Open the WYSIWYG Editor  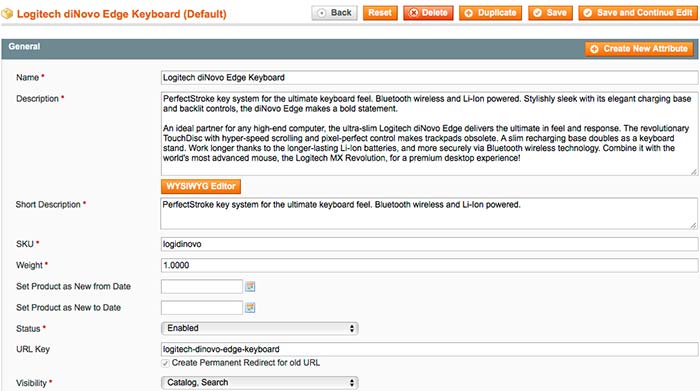[x=201, y=187]
